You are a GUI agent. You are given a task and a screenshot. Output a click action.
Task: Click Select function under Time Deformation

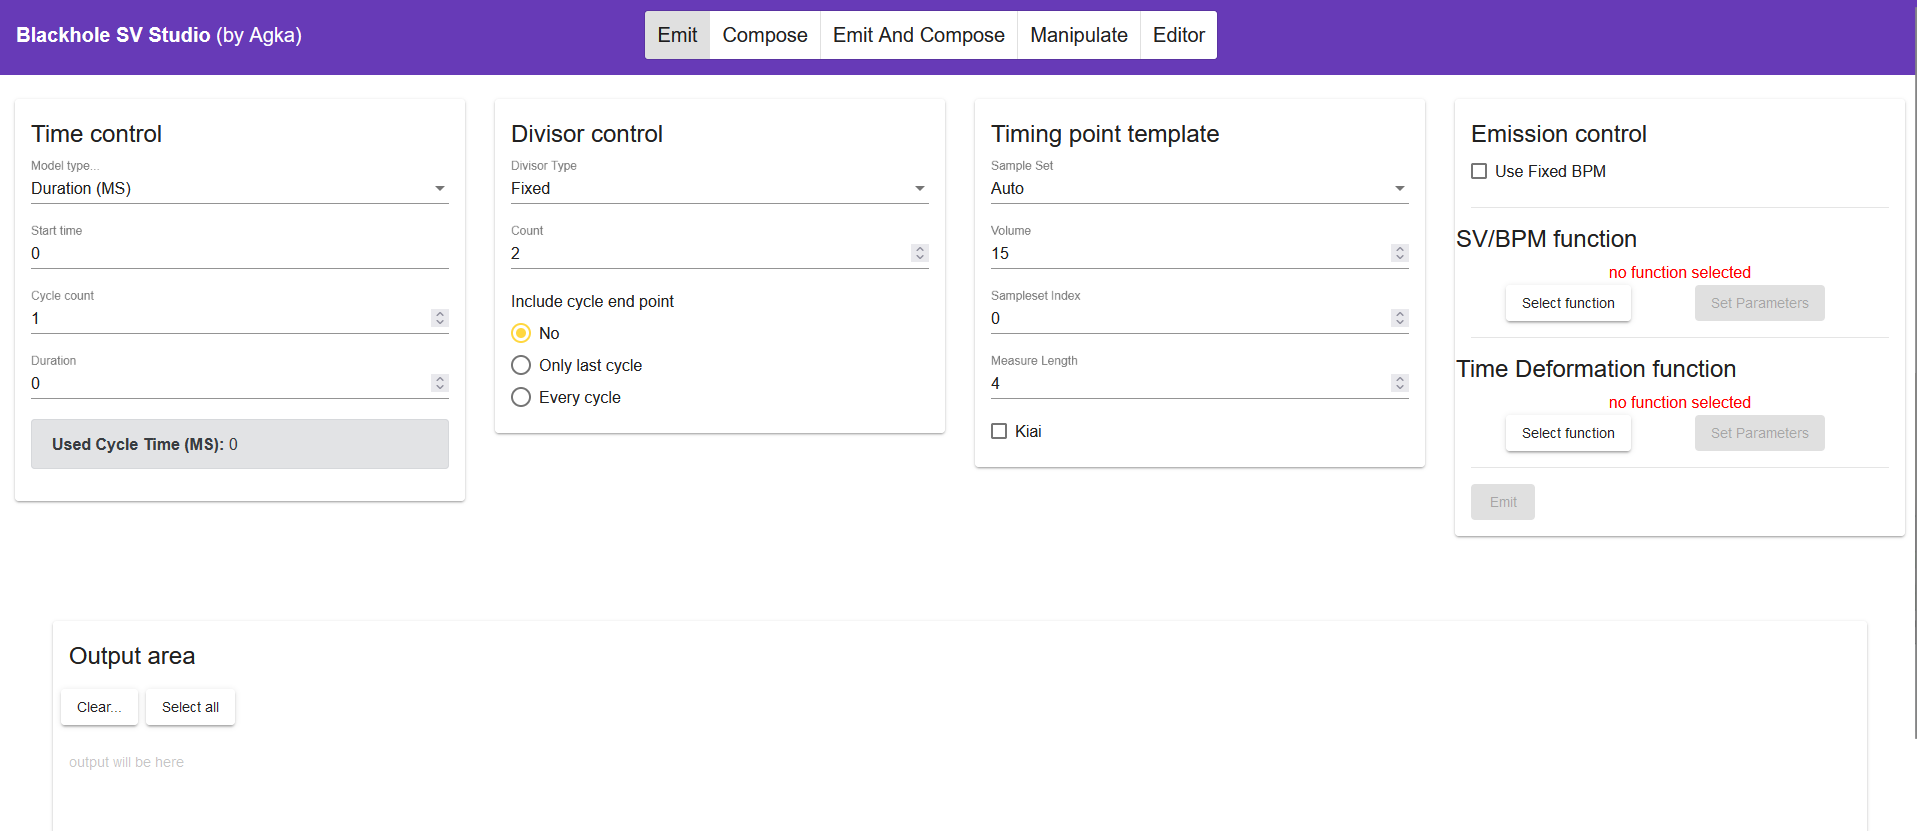coord(1567,433)
